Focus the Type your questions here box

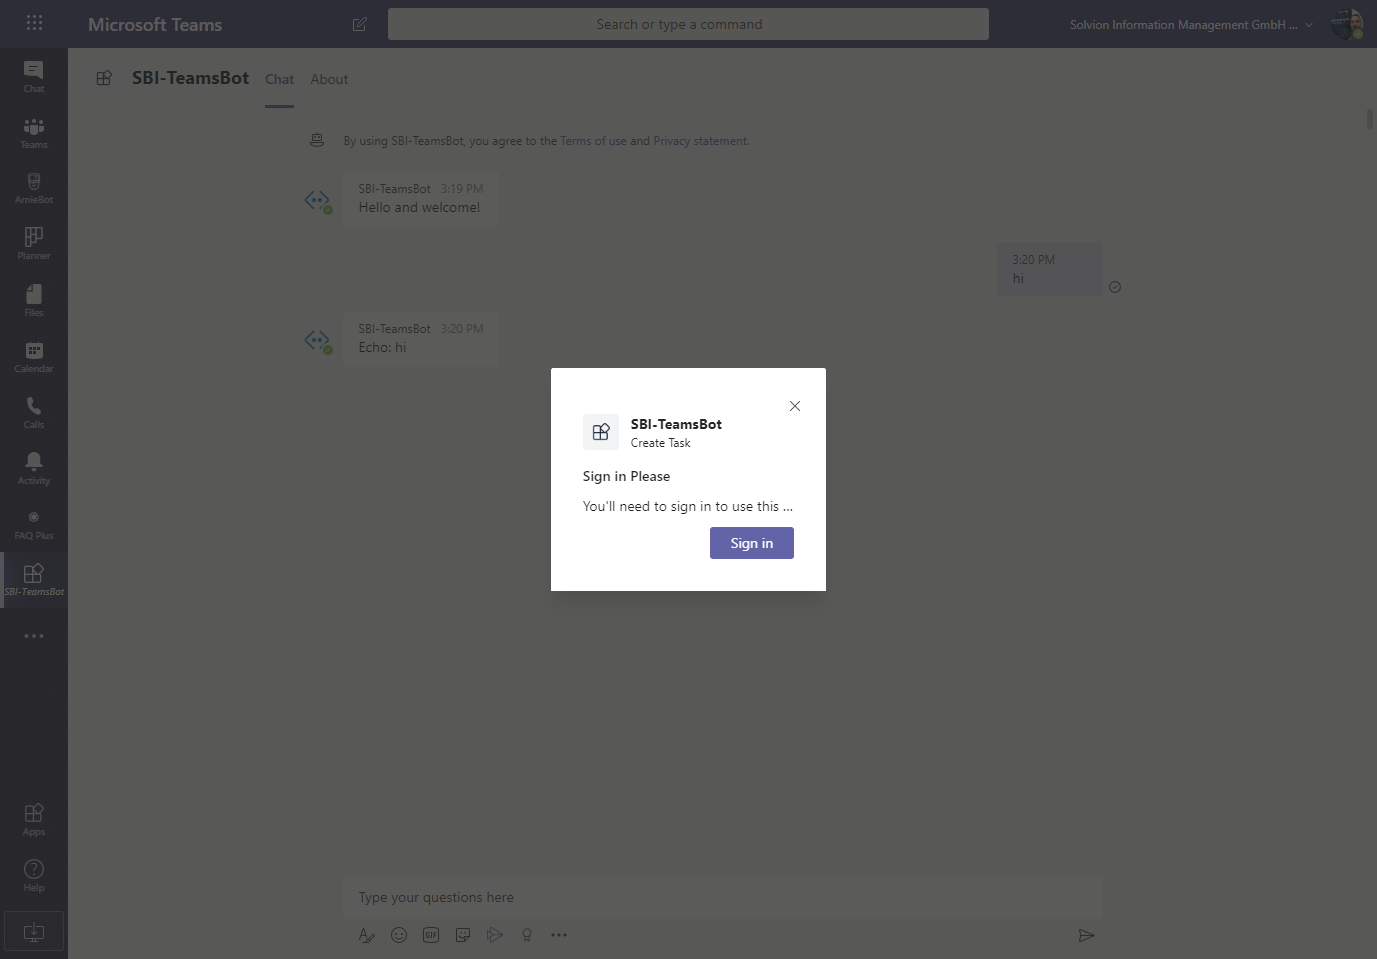pyautogui.click(x=723, y=897)
